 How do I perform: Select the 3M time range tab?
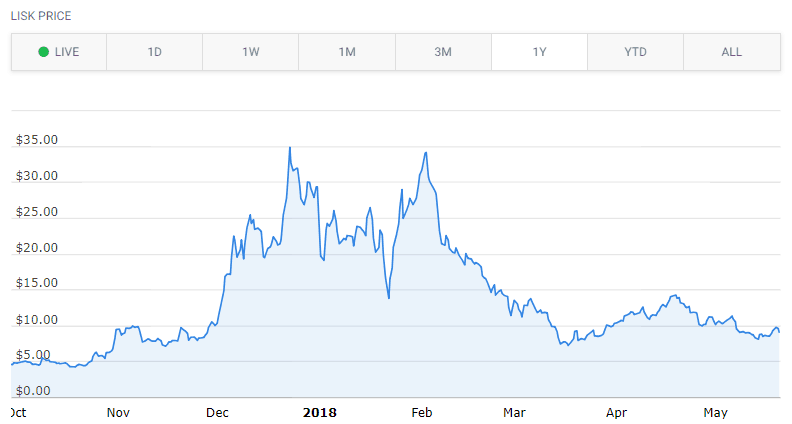click(443, 52)
